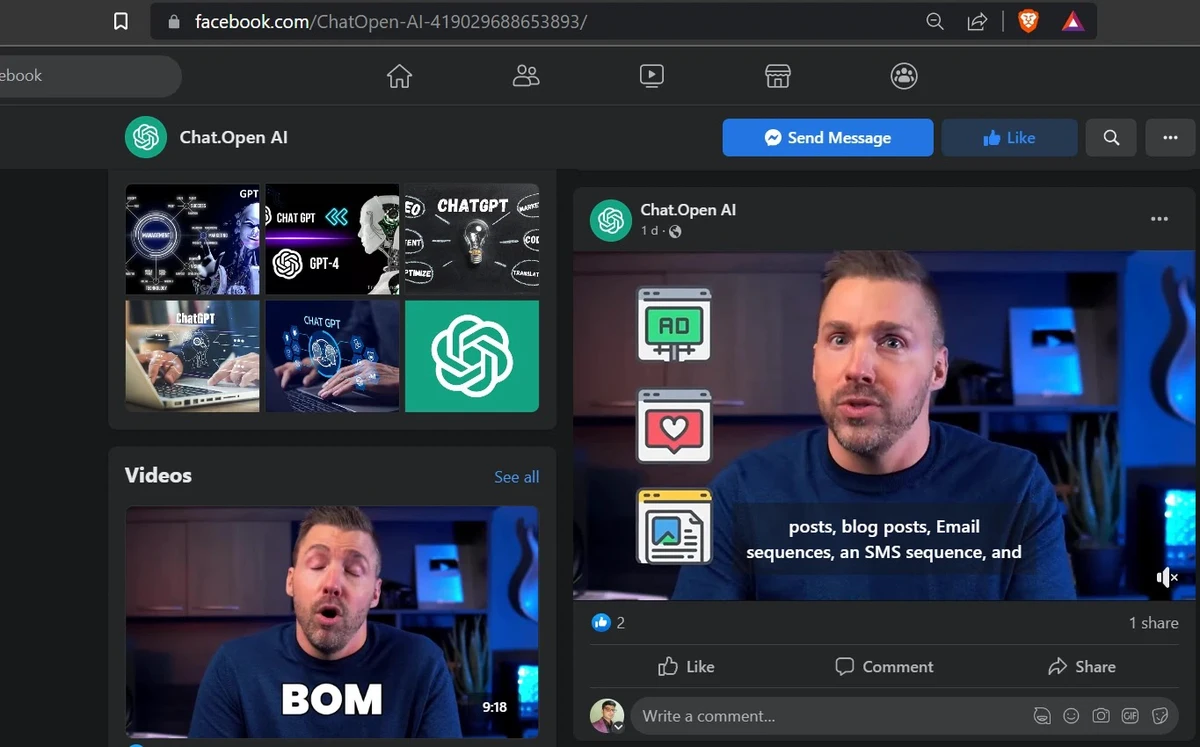Click Comment on the post
Viewport: 1200px width, 747px height.
(x=884, y=667)
